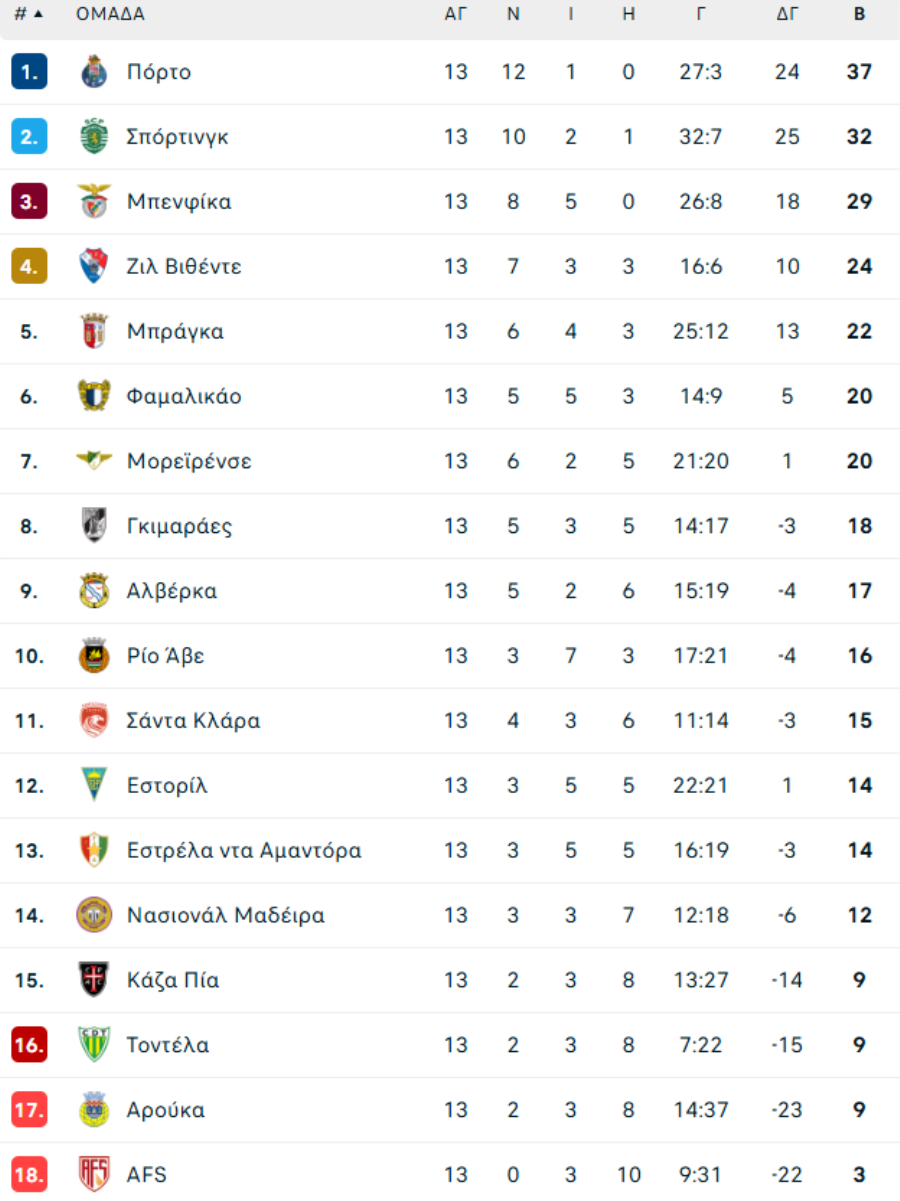Click the Porto club crest icon
Viewport: 900px width, 1201px height.
click(x=94, y=72)
